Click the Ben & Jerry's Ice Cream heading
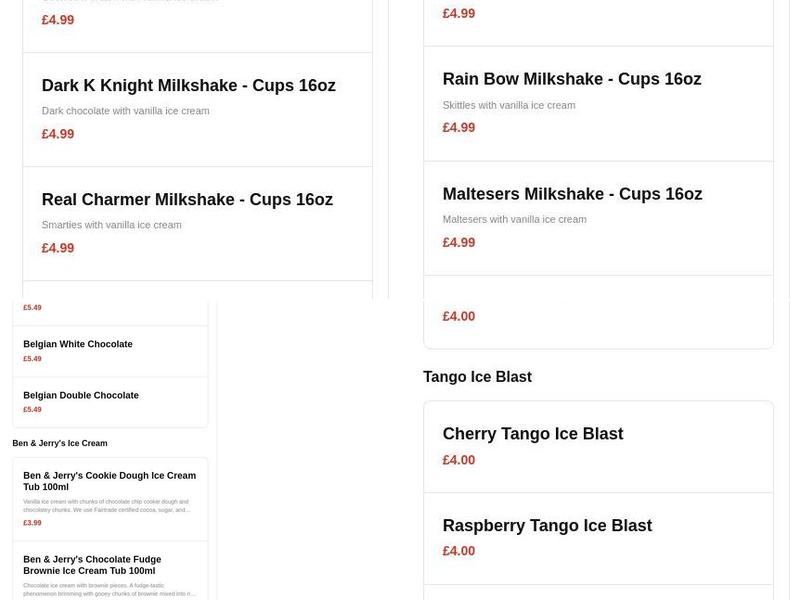Screen dimensions: 800x600 click(x=60, y=443)
